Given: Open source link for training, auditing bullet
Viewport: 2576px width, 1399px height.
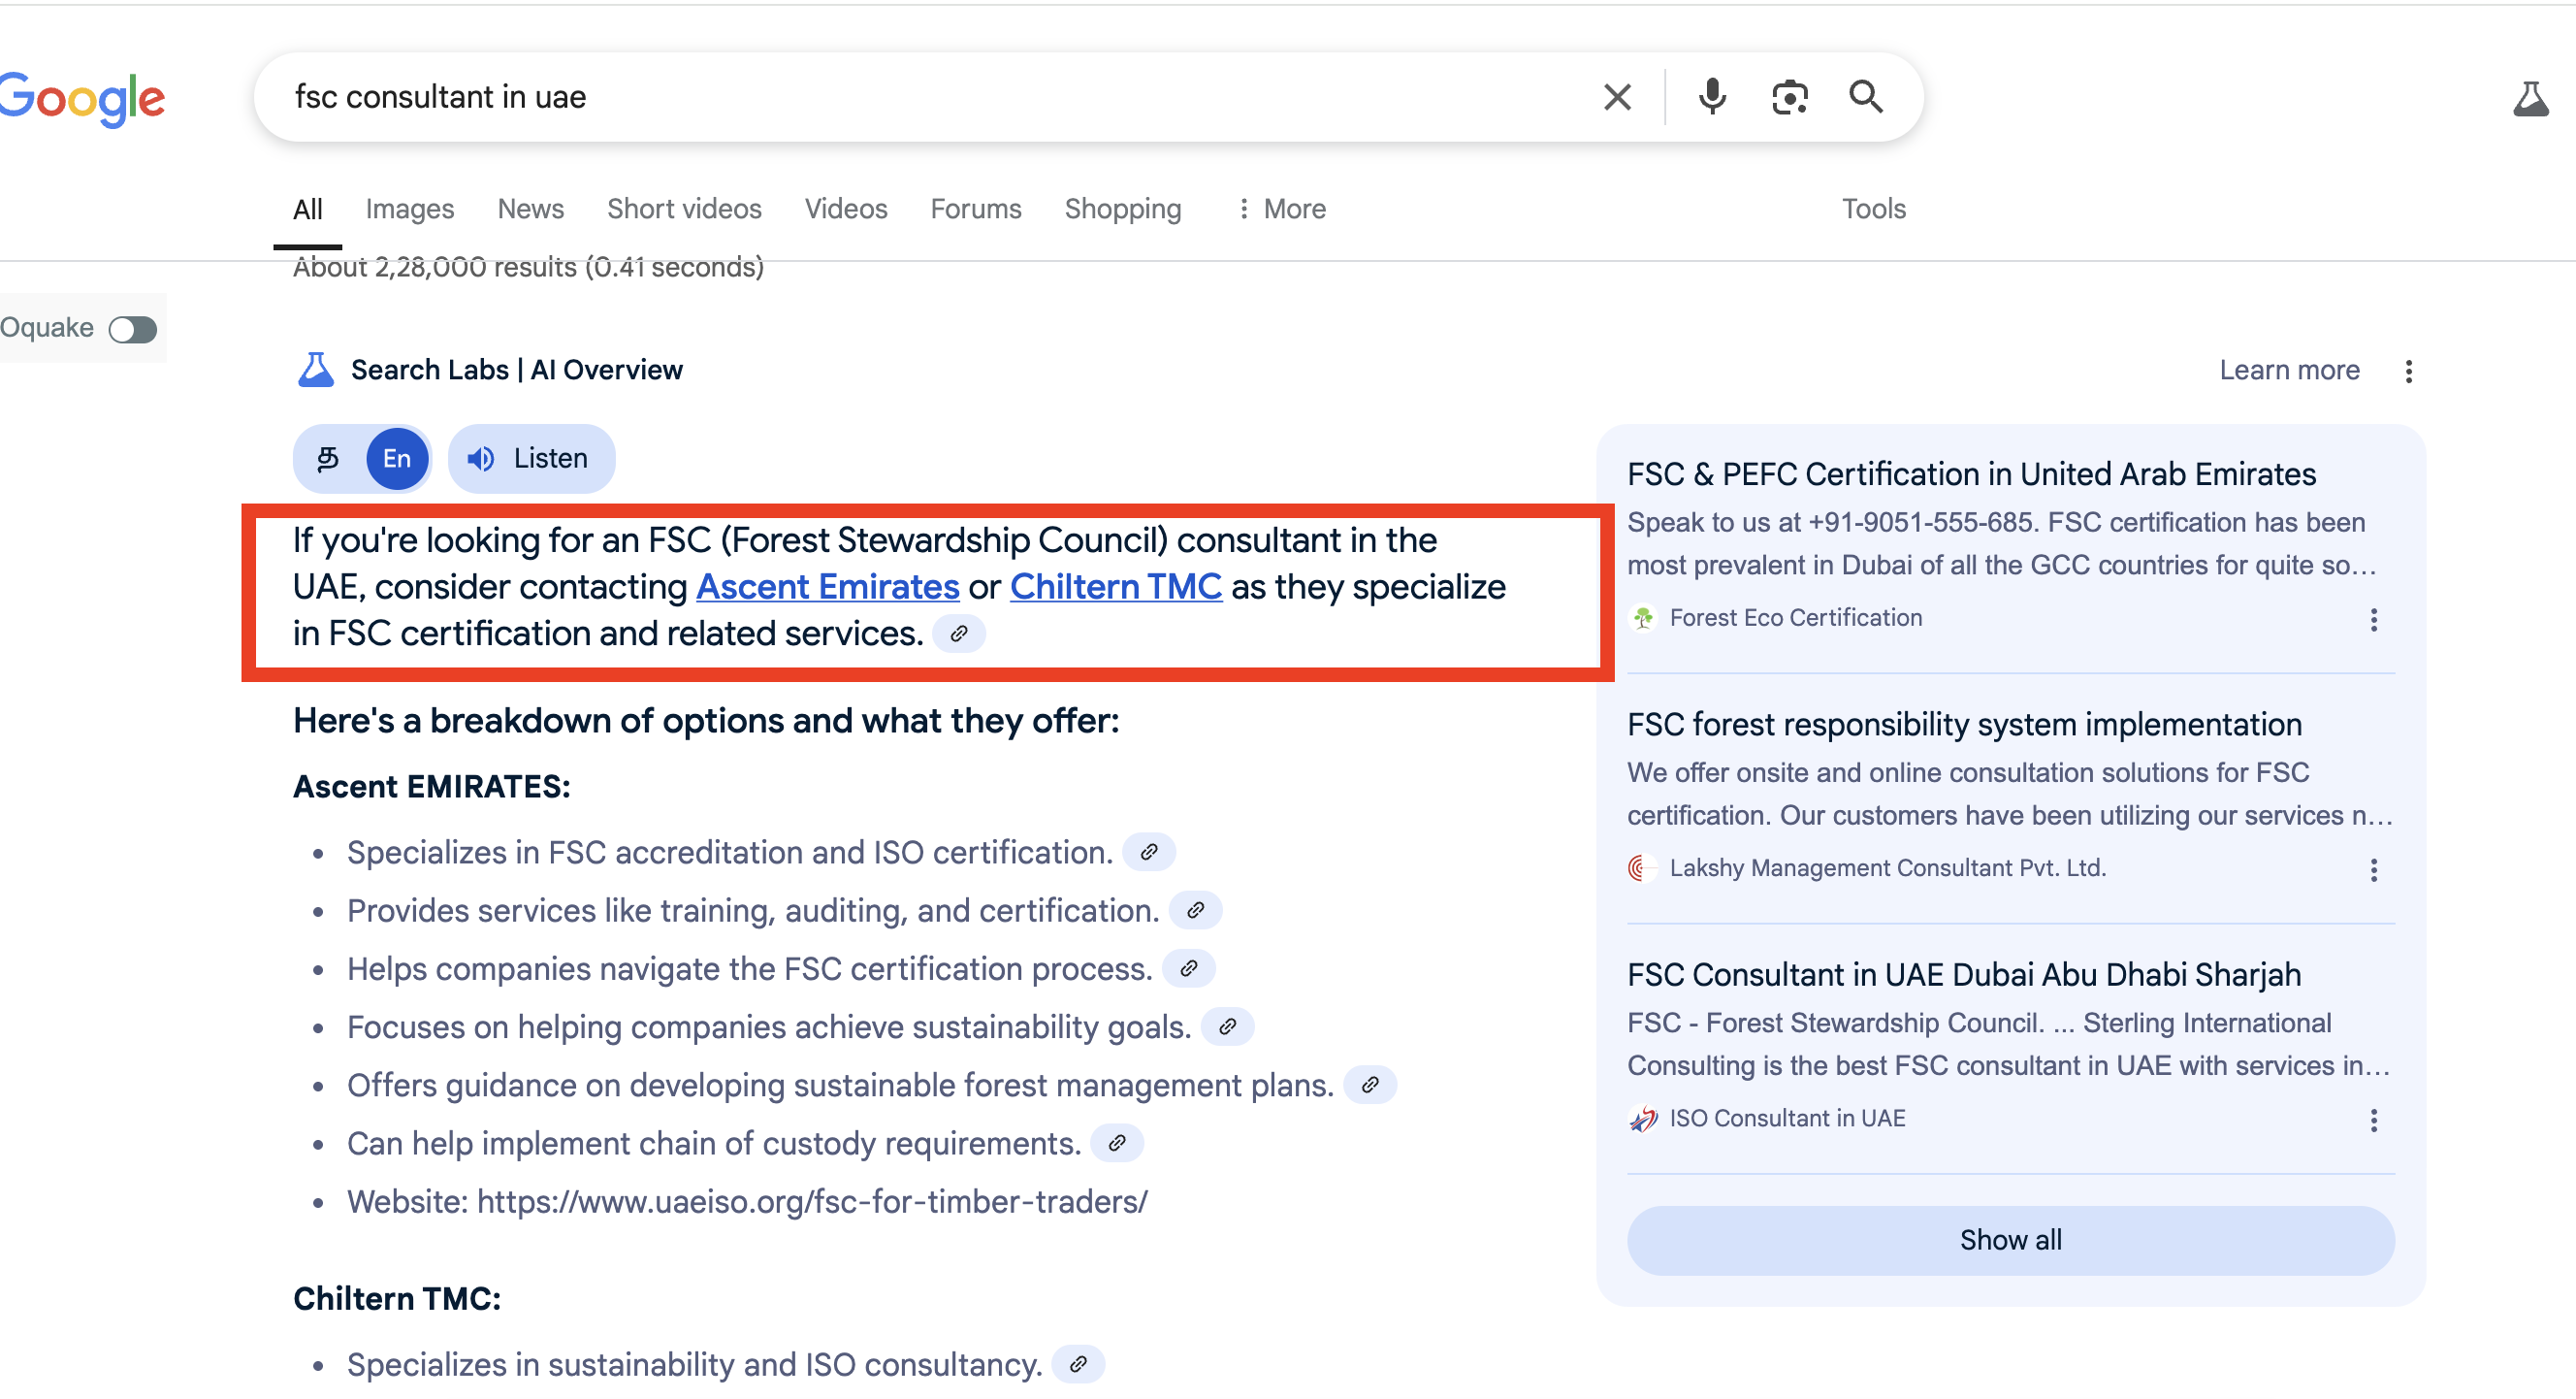Looking at the screenshot, I should pos(1196,911).
